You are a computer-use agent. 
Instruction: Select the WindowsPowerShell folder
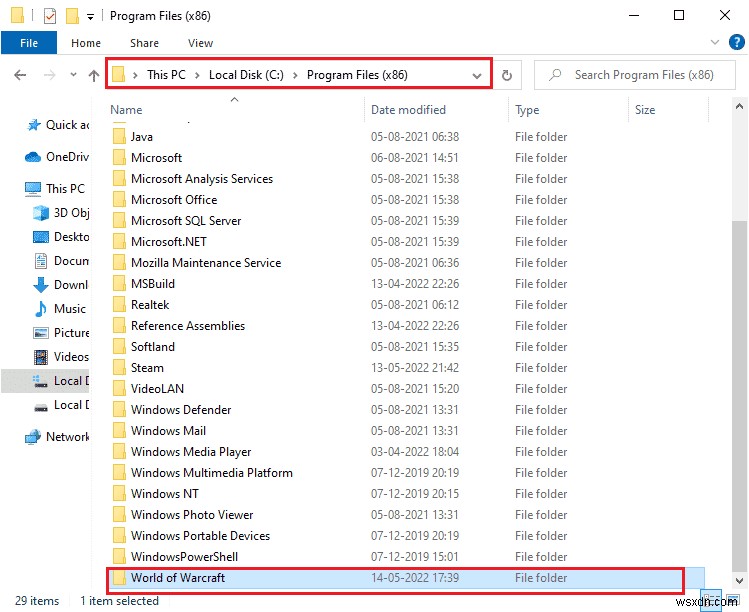point(184,557)
